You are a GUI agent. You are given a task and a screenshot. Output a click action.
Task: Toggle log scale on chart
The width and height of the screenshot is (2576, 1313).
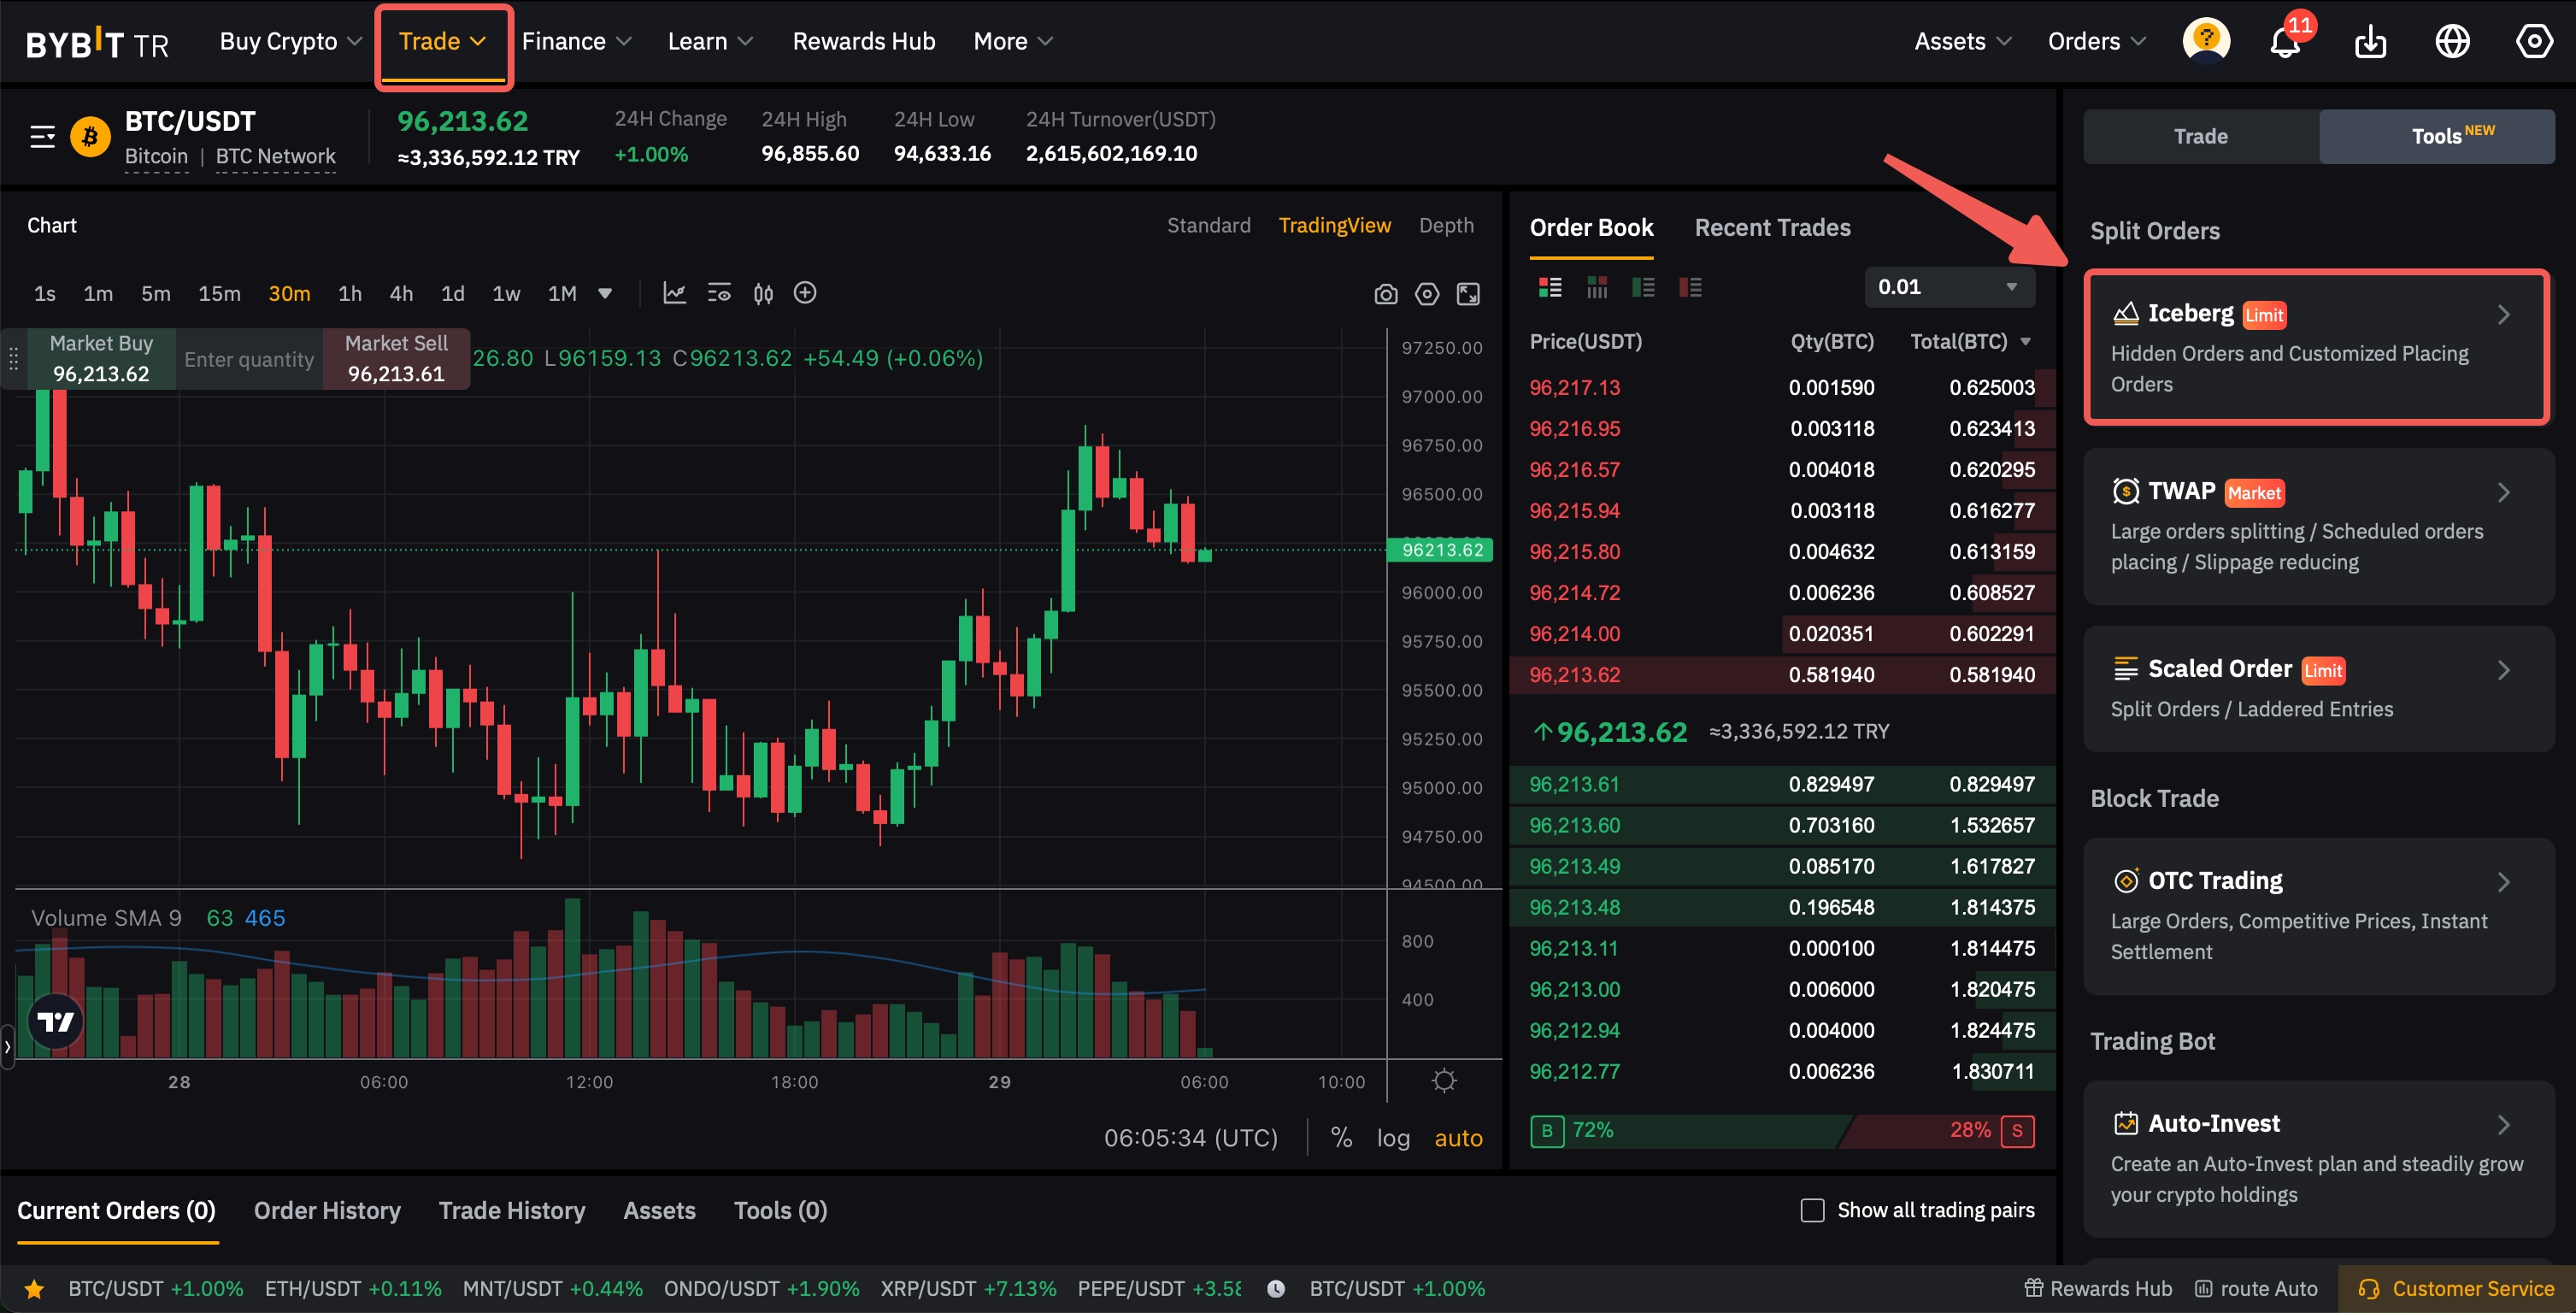1392,1138
